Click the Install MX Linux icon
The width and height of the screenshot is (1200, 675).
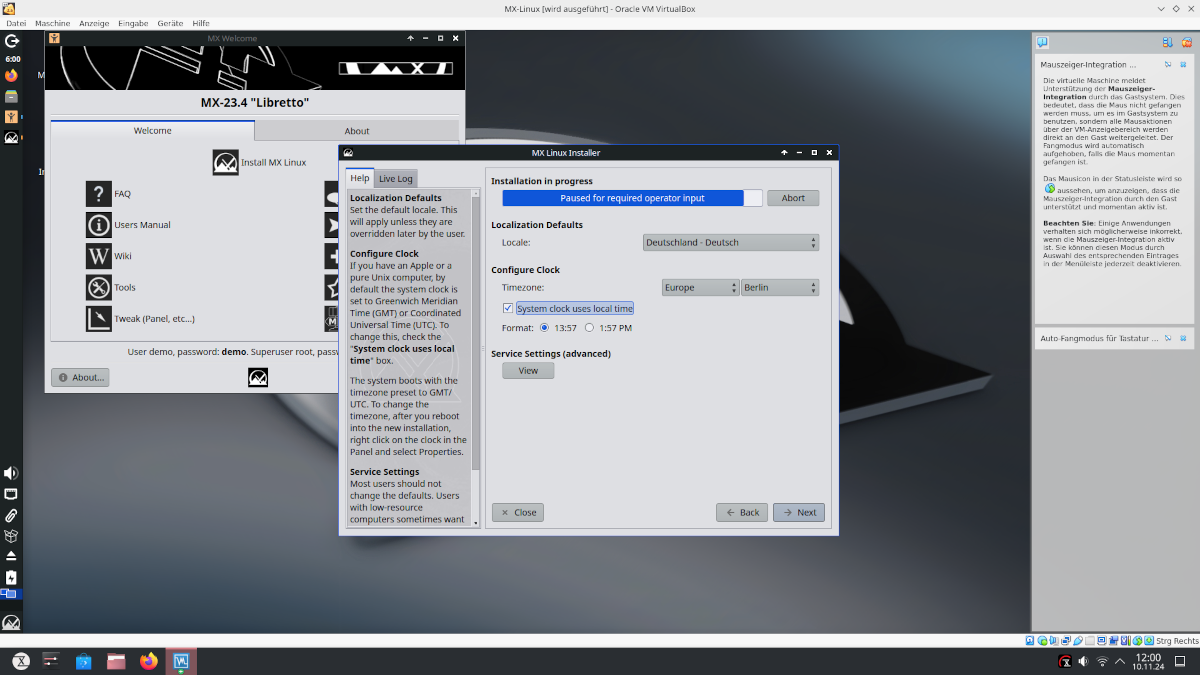tap(226, 162)
